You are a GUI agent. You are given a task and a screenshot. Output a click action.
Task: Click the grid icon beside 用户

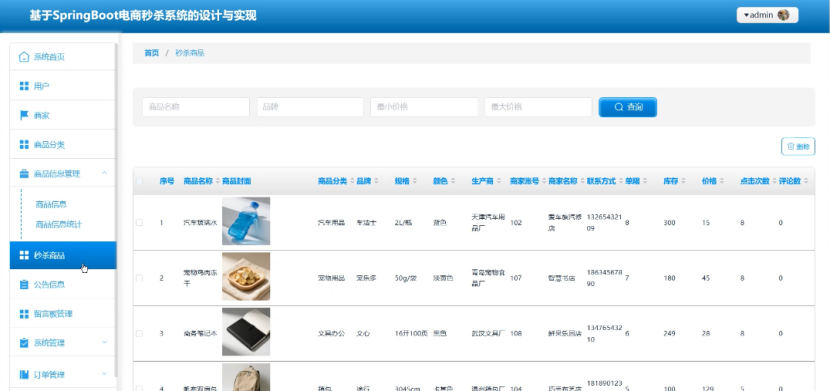click(x=24, y=86)
